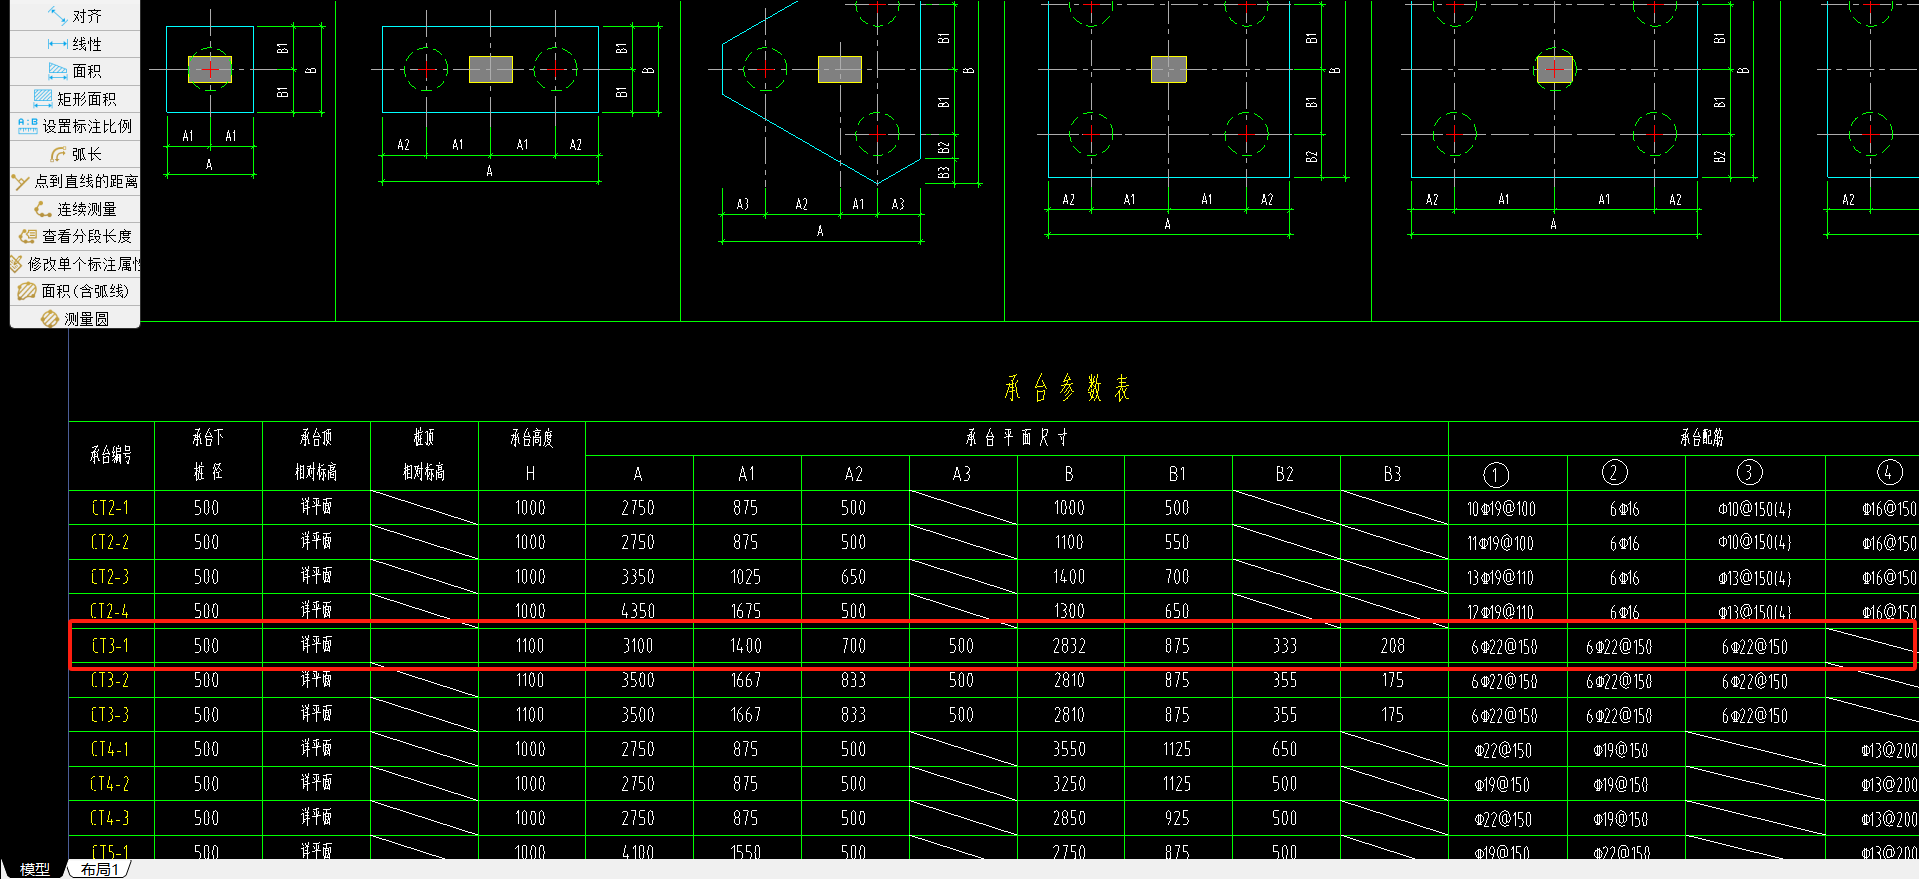Click the 3250 value in CT4-2 row

click(1069, 784)
